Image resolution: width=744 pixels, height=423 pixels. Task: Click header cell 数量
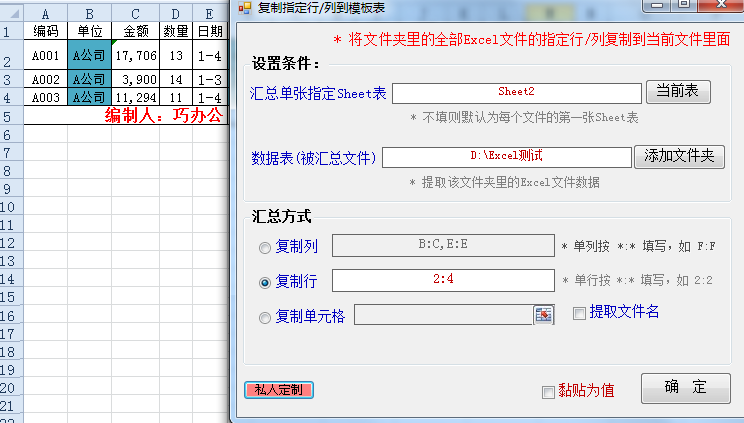(x=176, y=31)
